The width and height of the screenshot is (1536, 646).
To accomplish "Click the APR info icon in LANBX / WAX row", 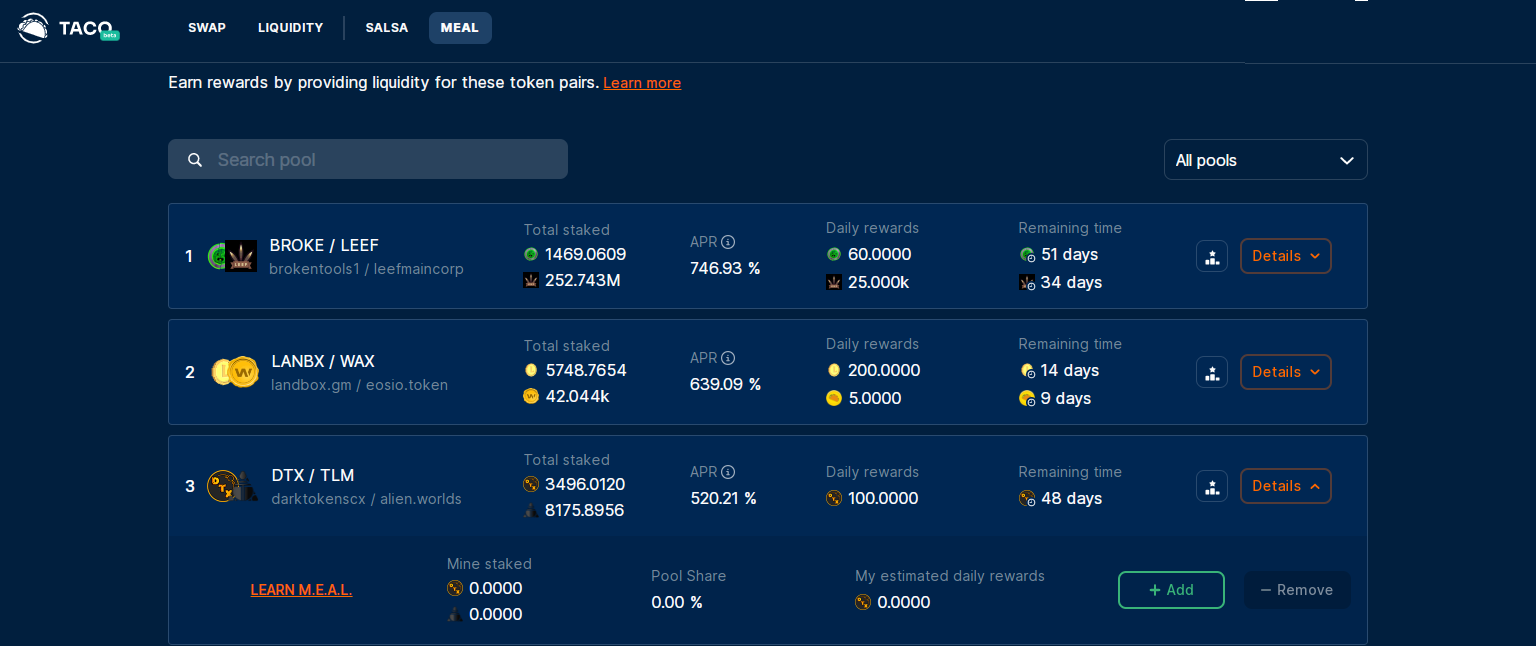I will (728, 358).
